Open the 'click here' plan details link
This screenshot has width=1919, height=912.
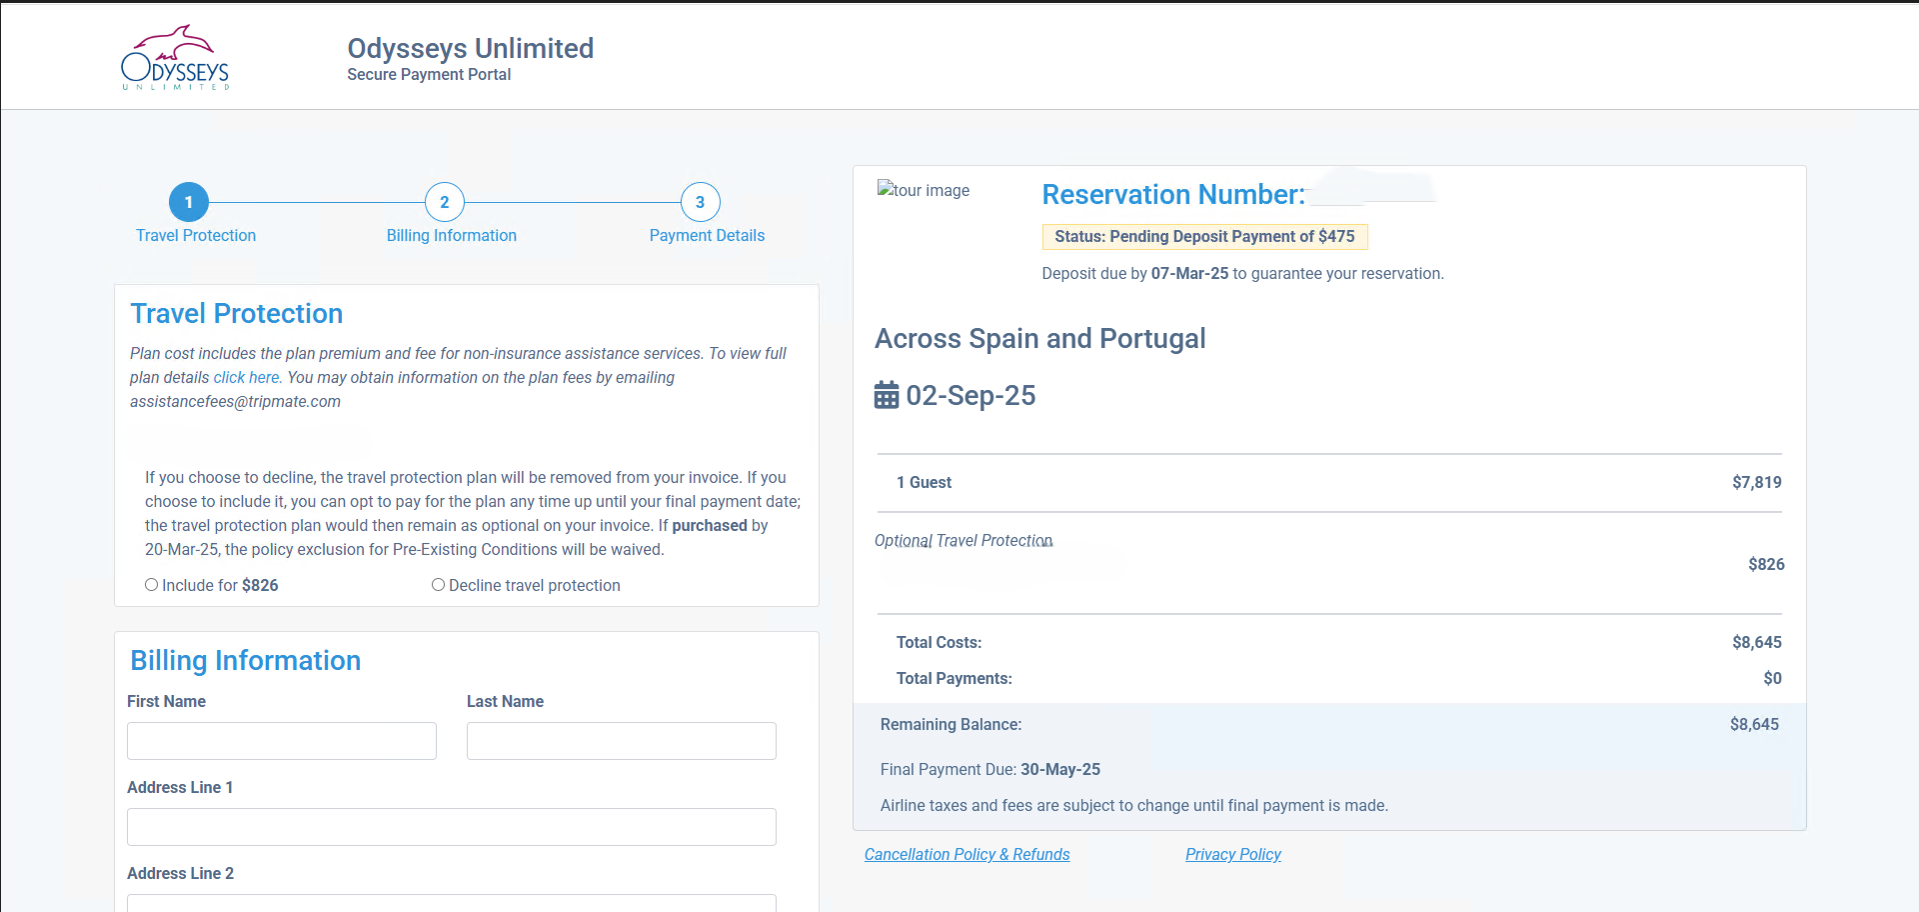pyautogui.click(x=246, y=378)
